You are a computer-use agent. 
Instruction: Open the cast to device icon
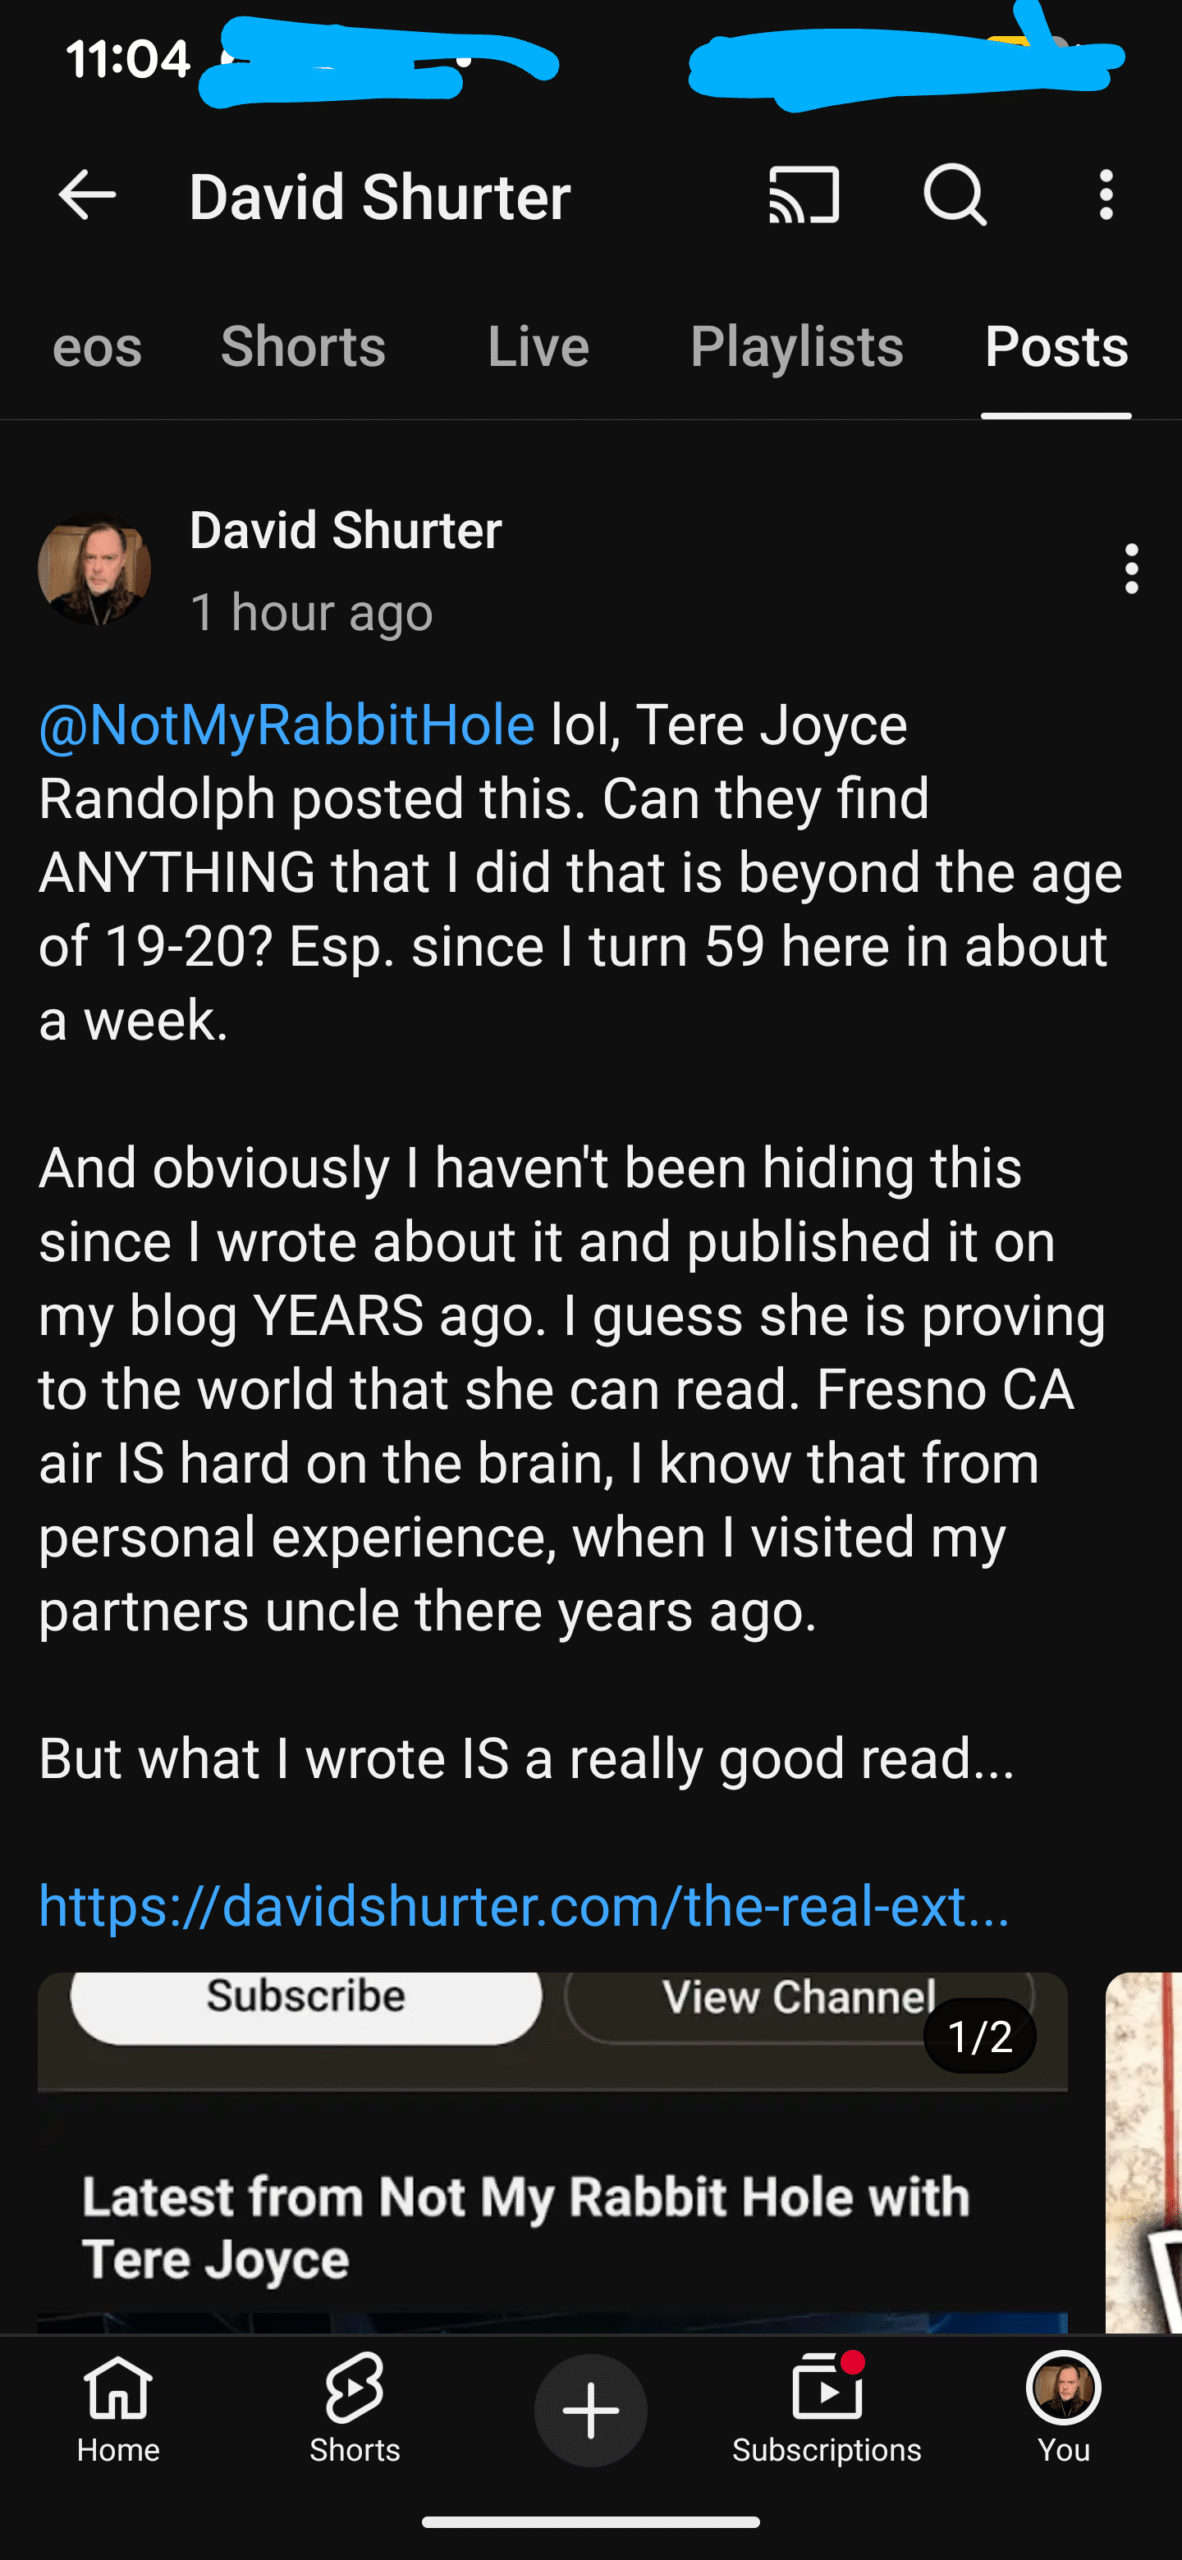click(803, 195)
